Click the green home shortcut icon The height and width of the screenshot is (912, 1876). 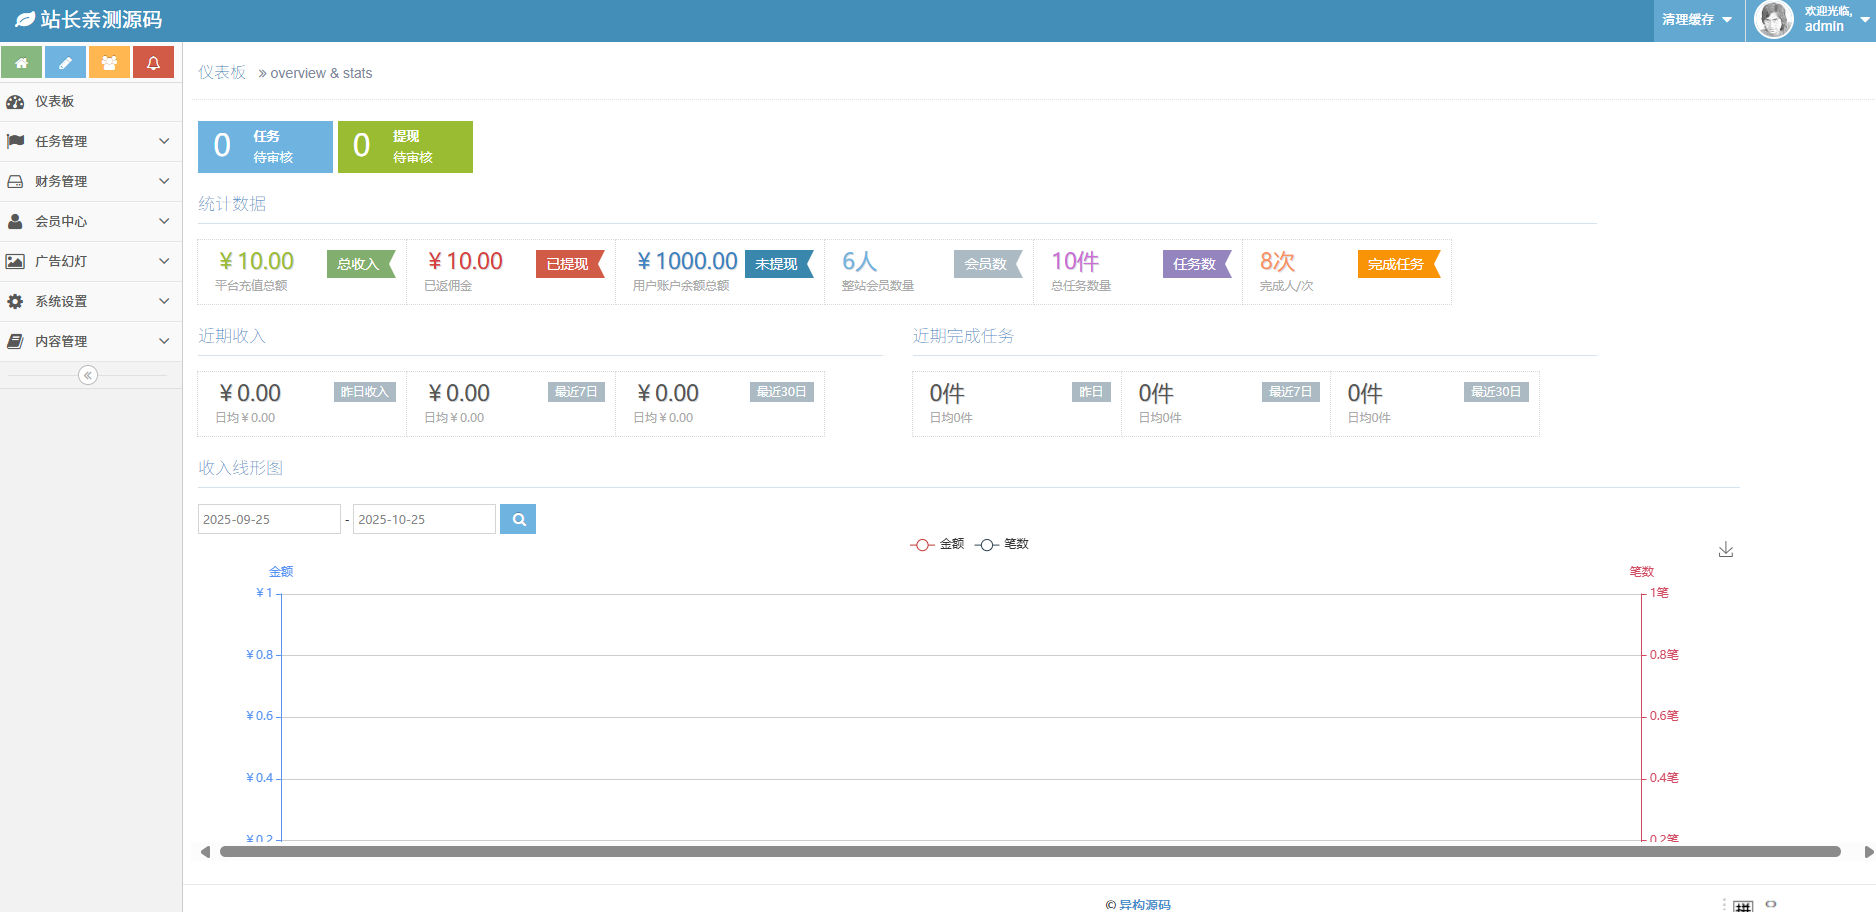pos(21,62)
